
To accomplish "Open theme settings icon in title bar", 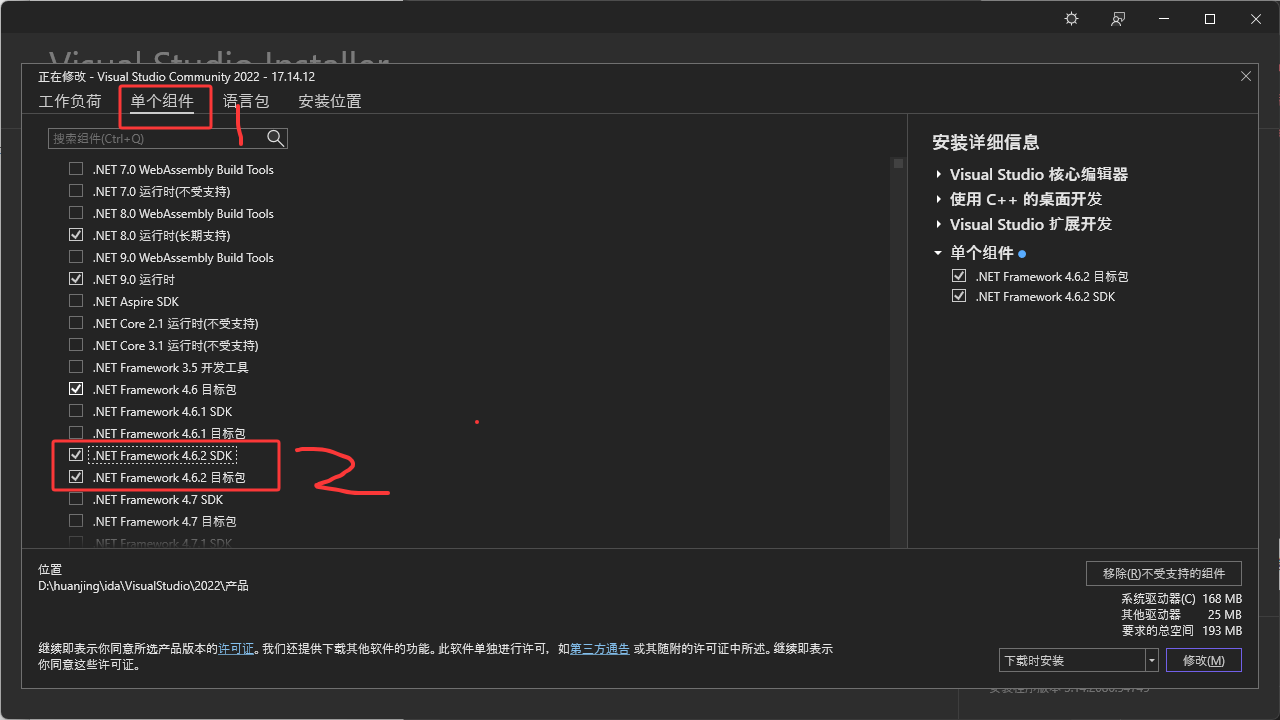I will coord(1072,19).
